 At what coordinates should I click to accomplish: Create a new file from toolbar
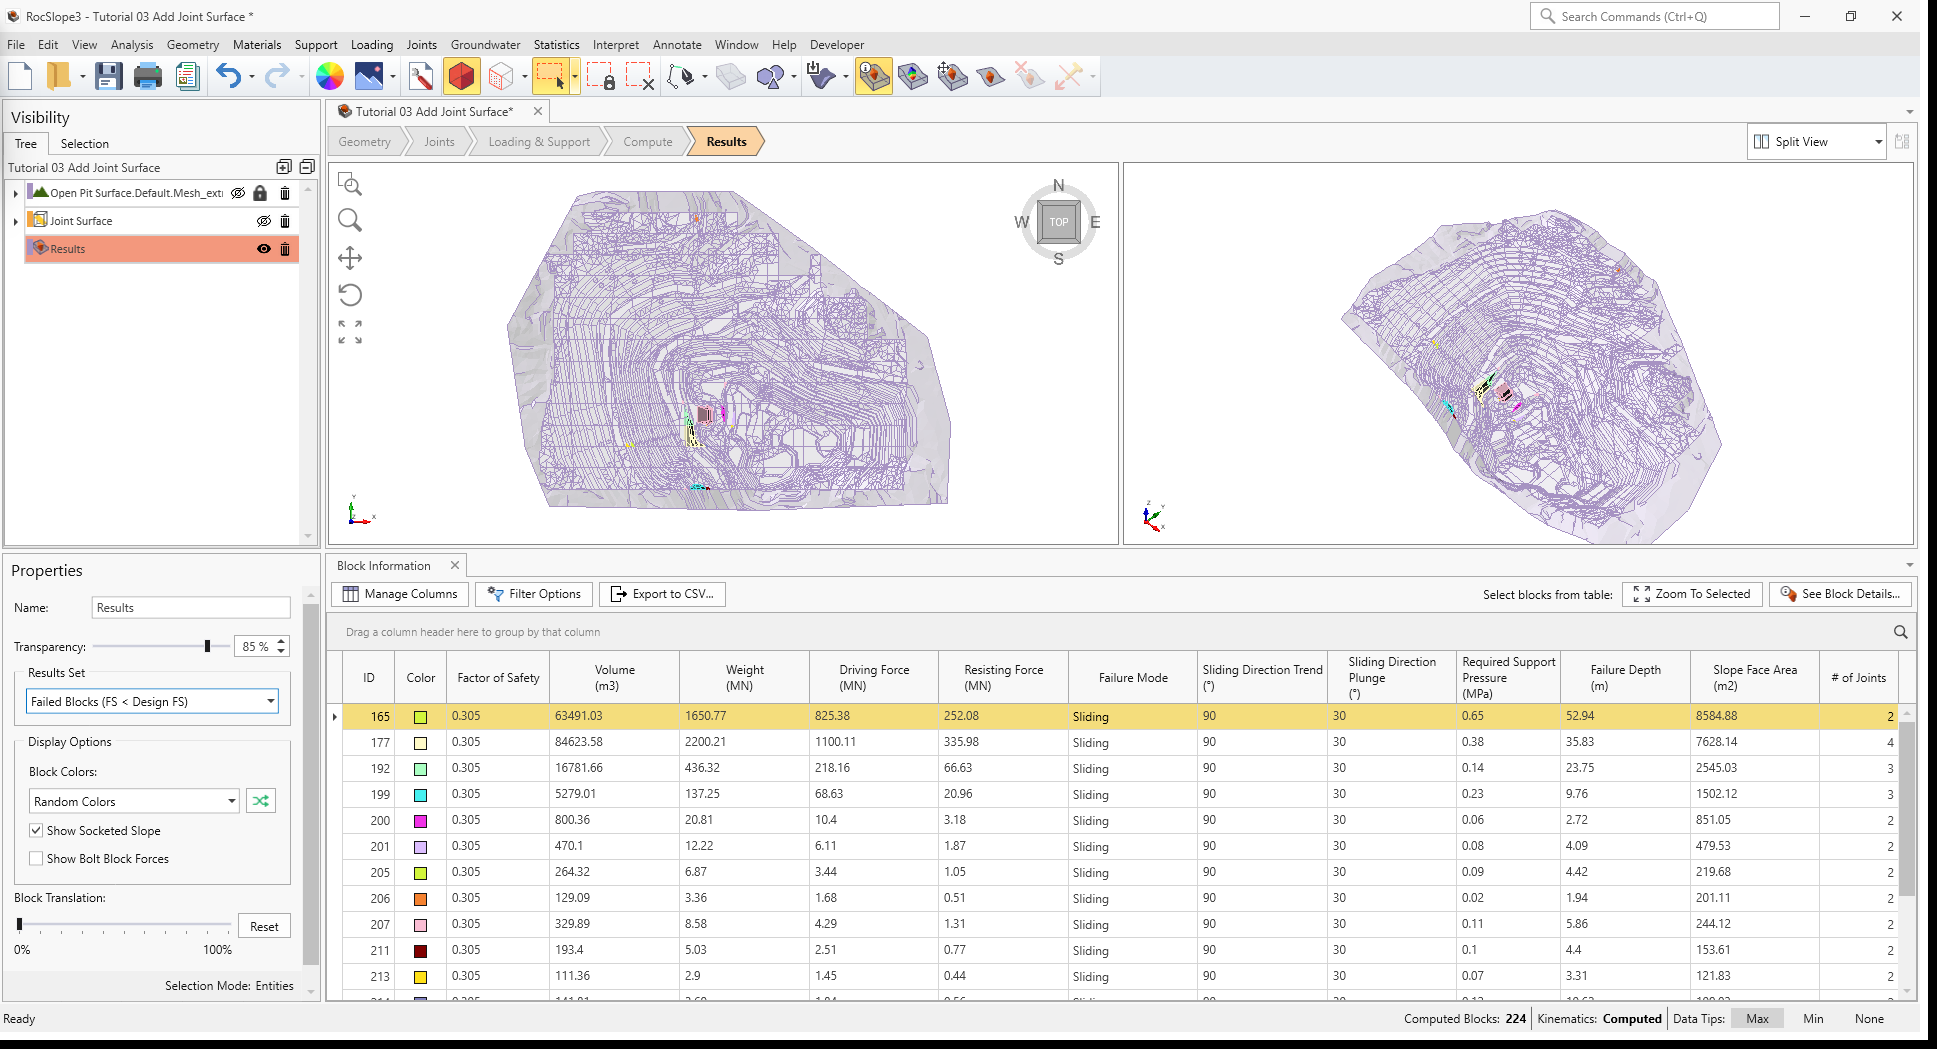coord(20,76)
